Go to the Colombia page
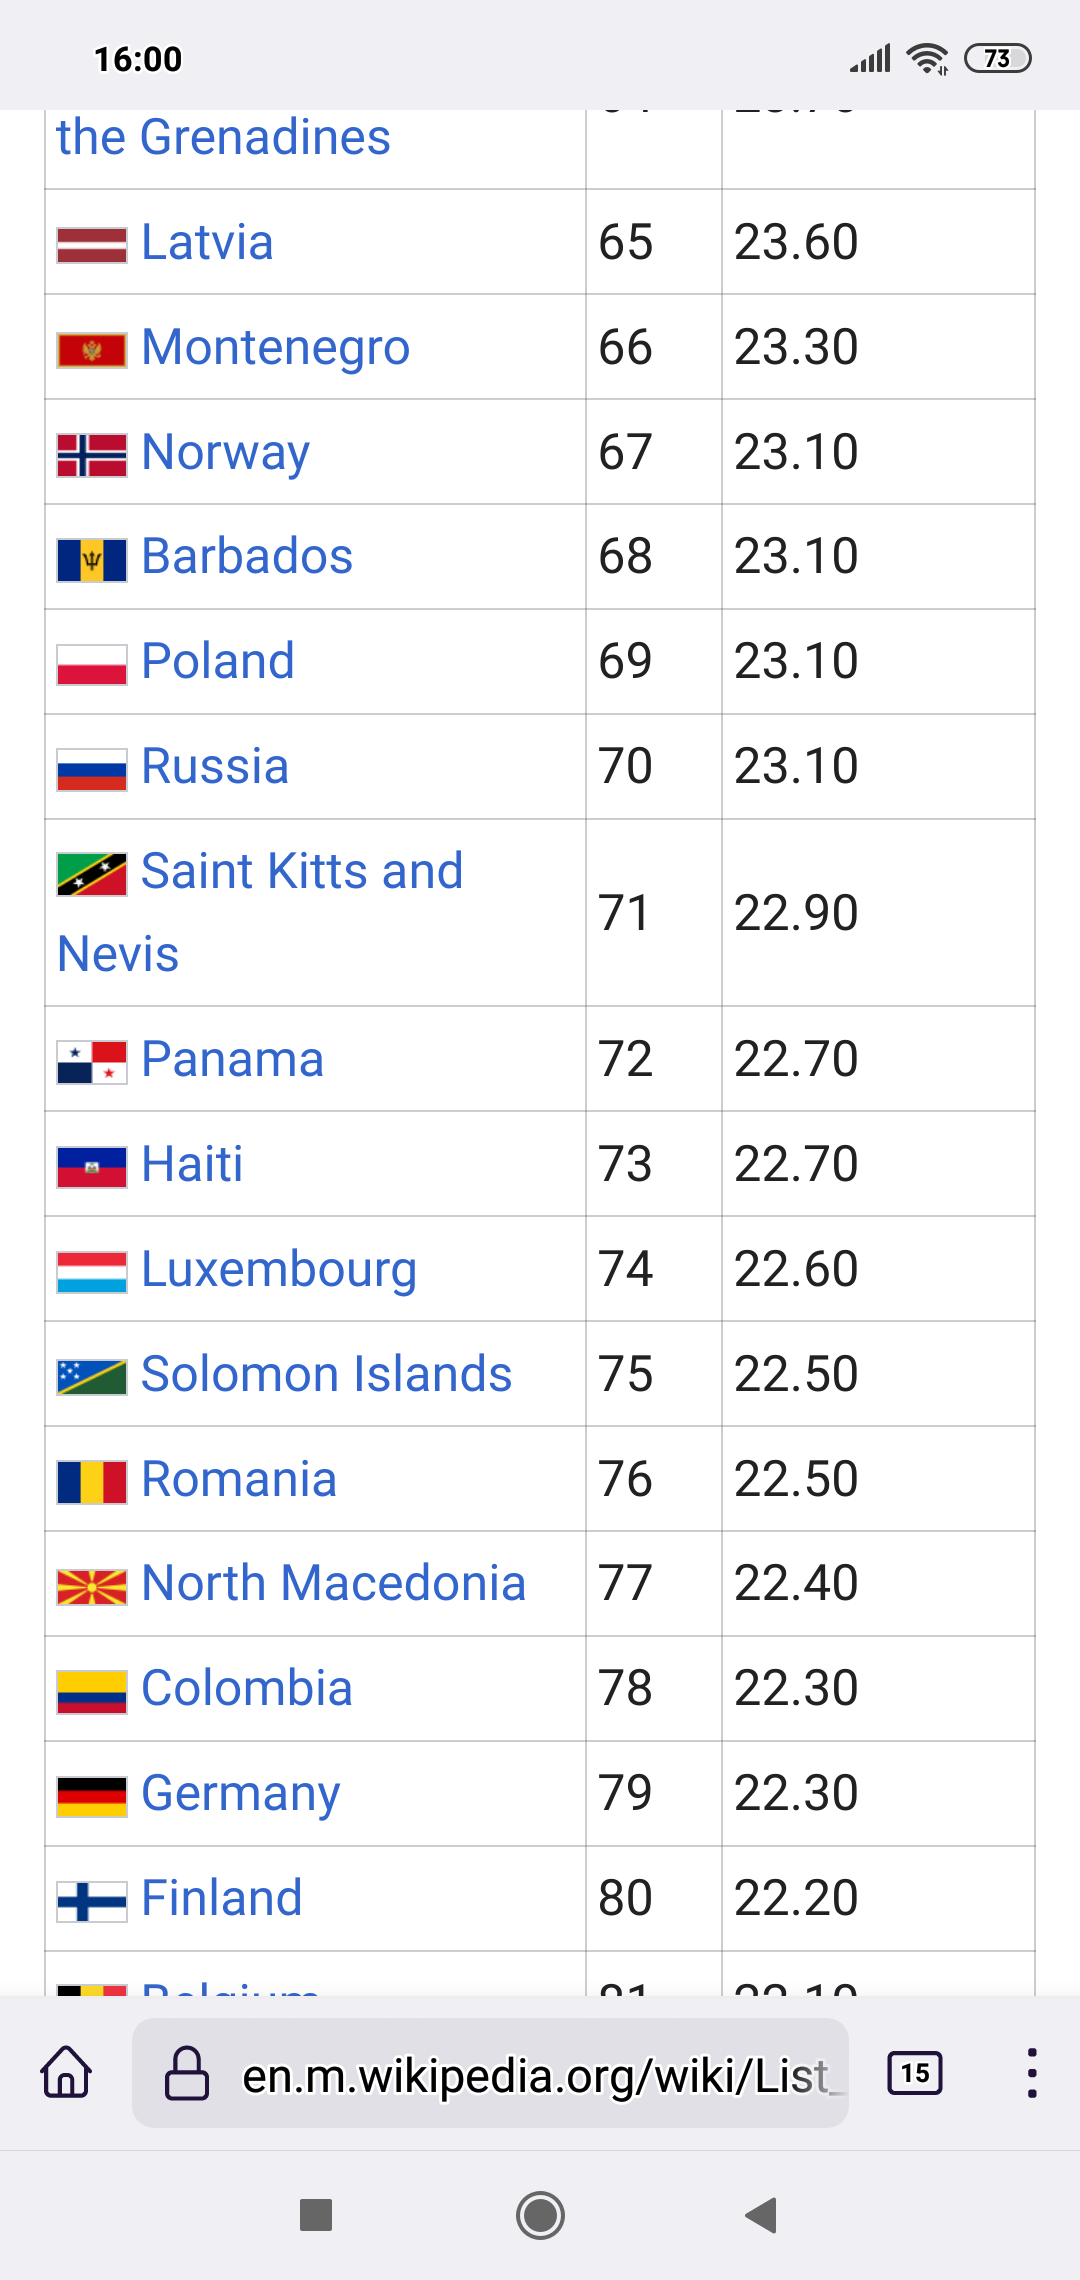This screenshot has height=2280, width=1080. point(247,1688)
